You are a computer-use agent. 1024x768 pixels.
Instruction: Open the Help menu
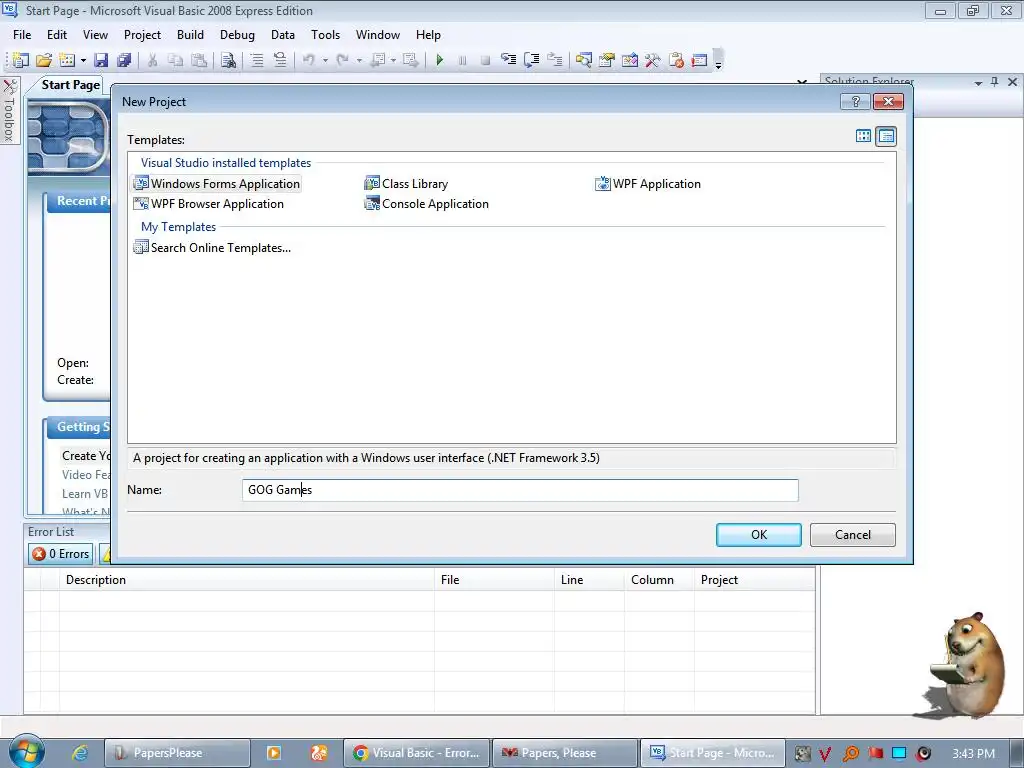coord(428,35)
